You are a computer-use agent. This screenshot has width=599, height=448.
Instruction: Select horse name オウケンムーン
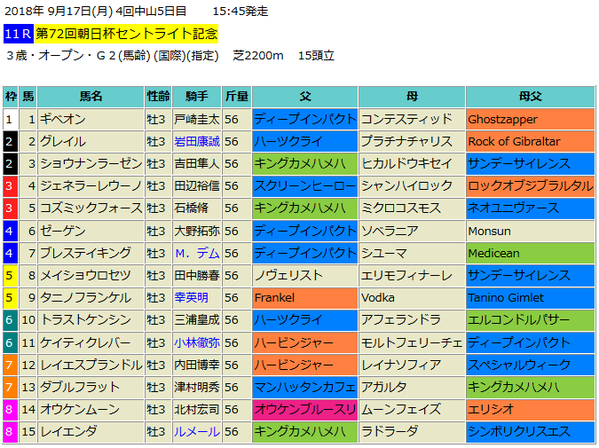(80, 409)
